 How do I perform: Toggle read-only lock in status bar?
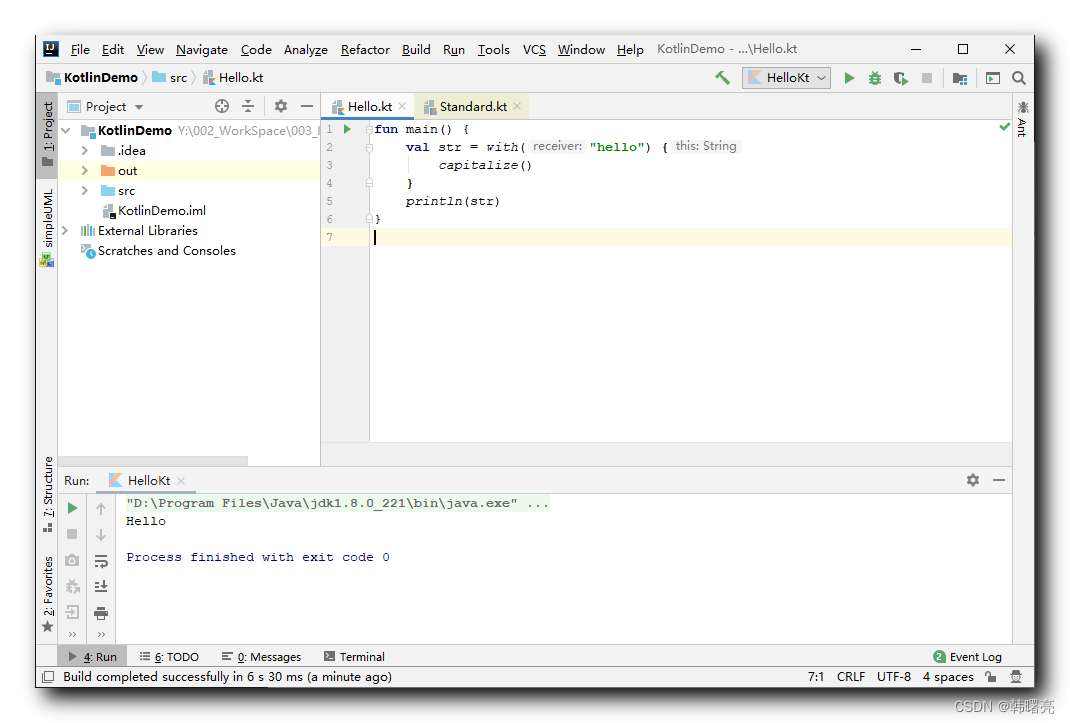tap(990, 677)
